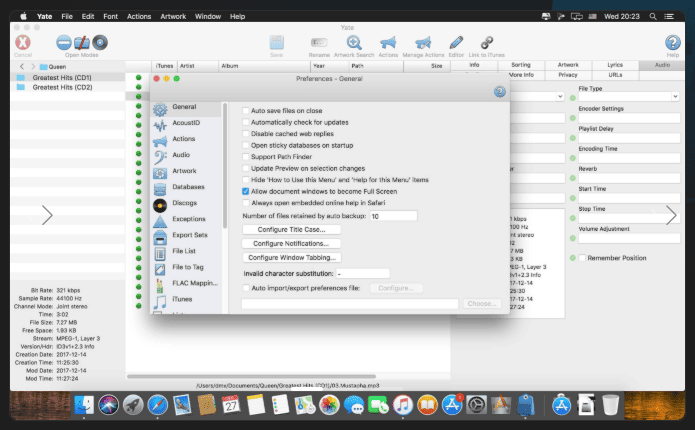Click Configure Title Case button
695x430 pixels.
[x=292, y=230]
